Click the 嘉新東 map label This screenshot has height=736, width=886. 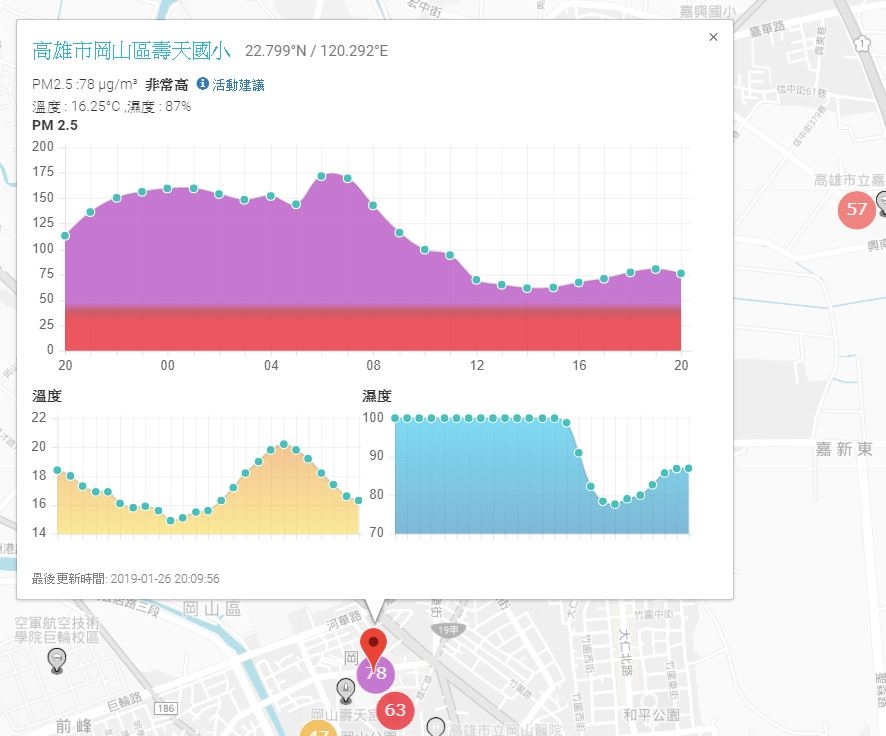click(844, 449)
